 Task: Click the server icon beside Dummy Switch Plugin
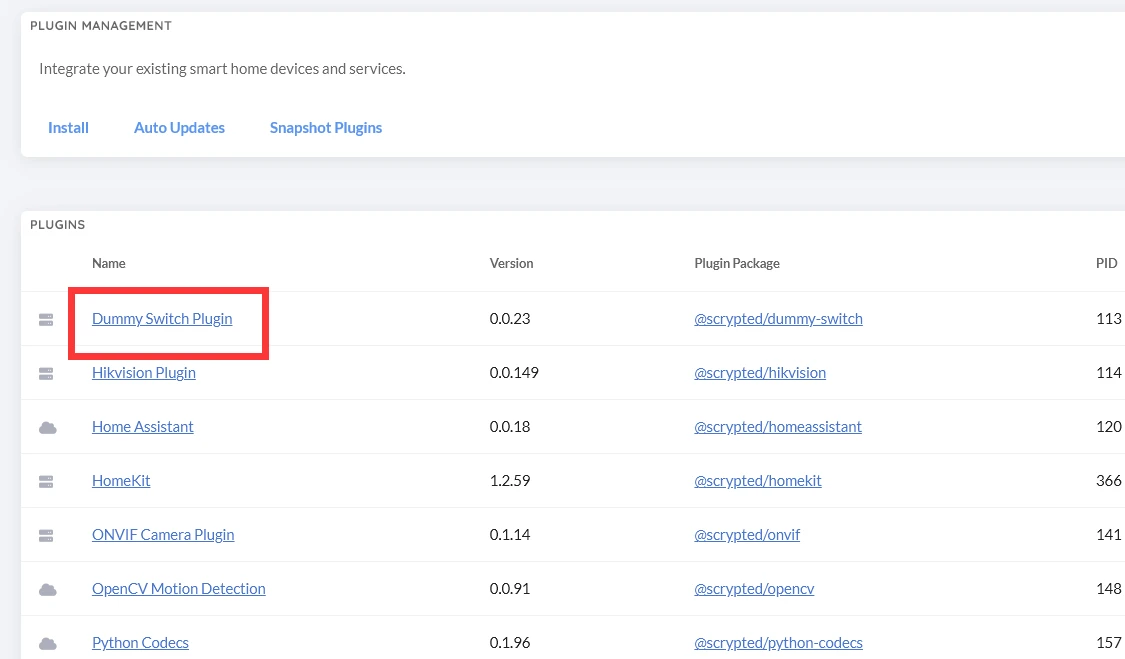click(x=46, y=320)
